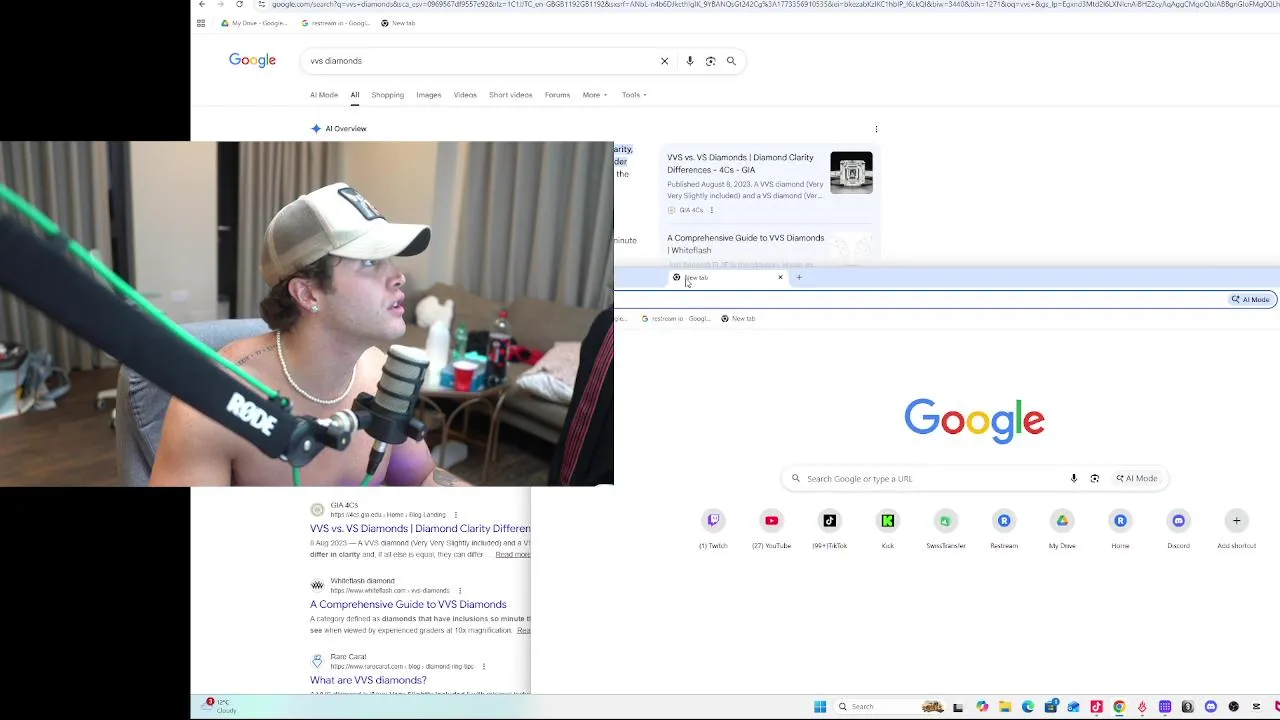The height and width of the screenshot is (720, 1280).
Task: Open the apps grid in bookmarks bar
Action: click(201, 23)
